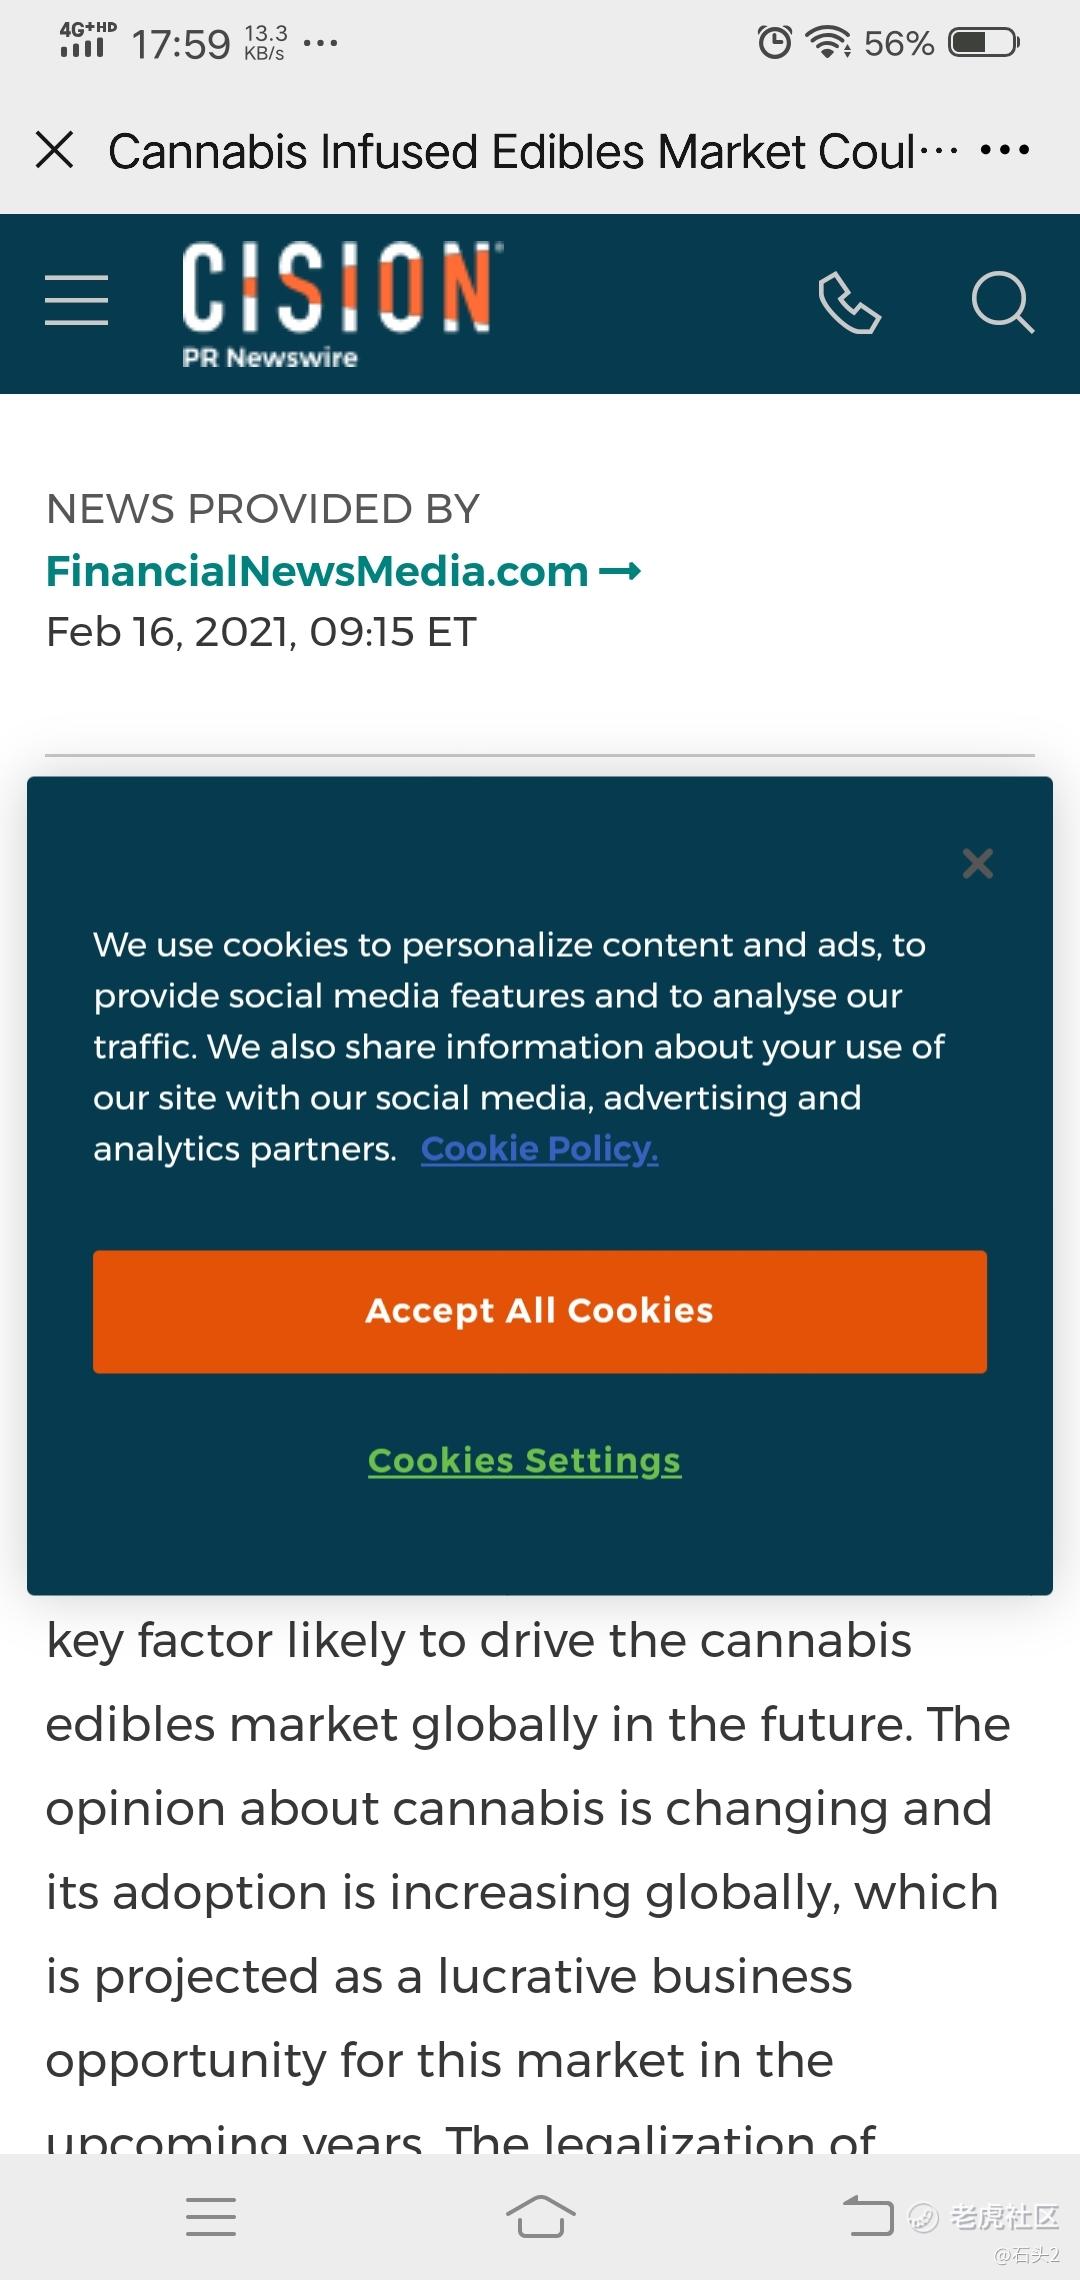Tap the phone contact icon
The height and width of the screenshot is (2280, 1080).
click(x=849, y=302)
